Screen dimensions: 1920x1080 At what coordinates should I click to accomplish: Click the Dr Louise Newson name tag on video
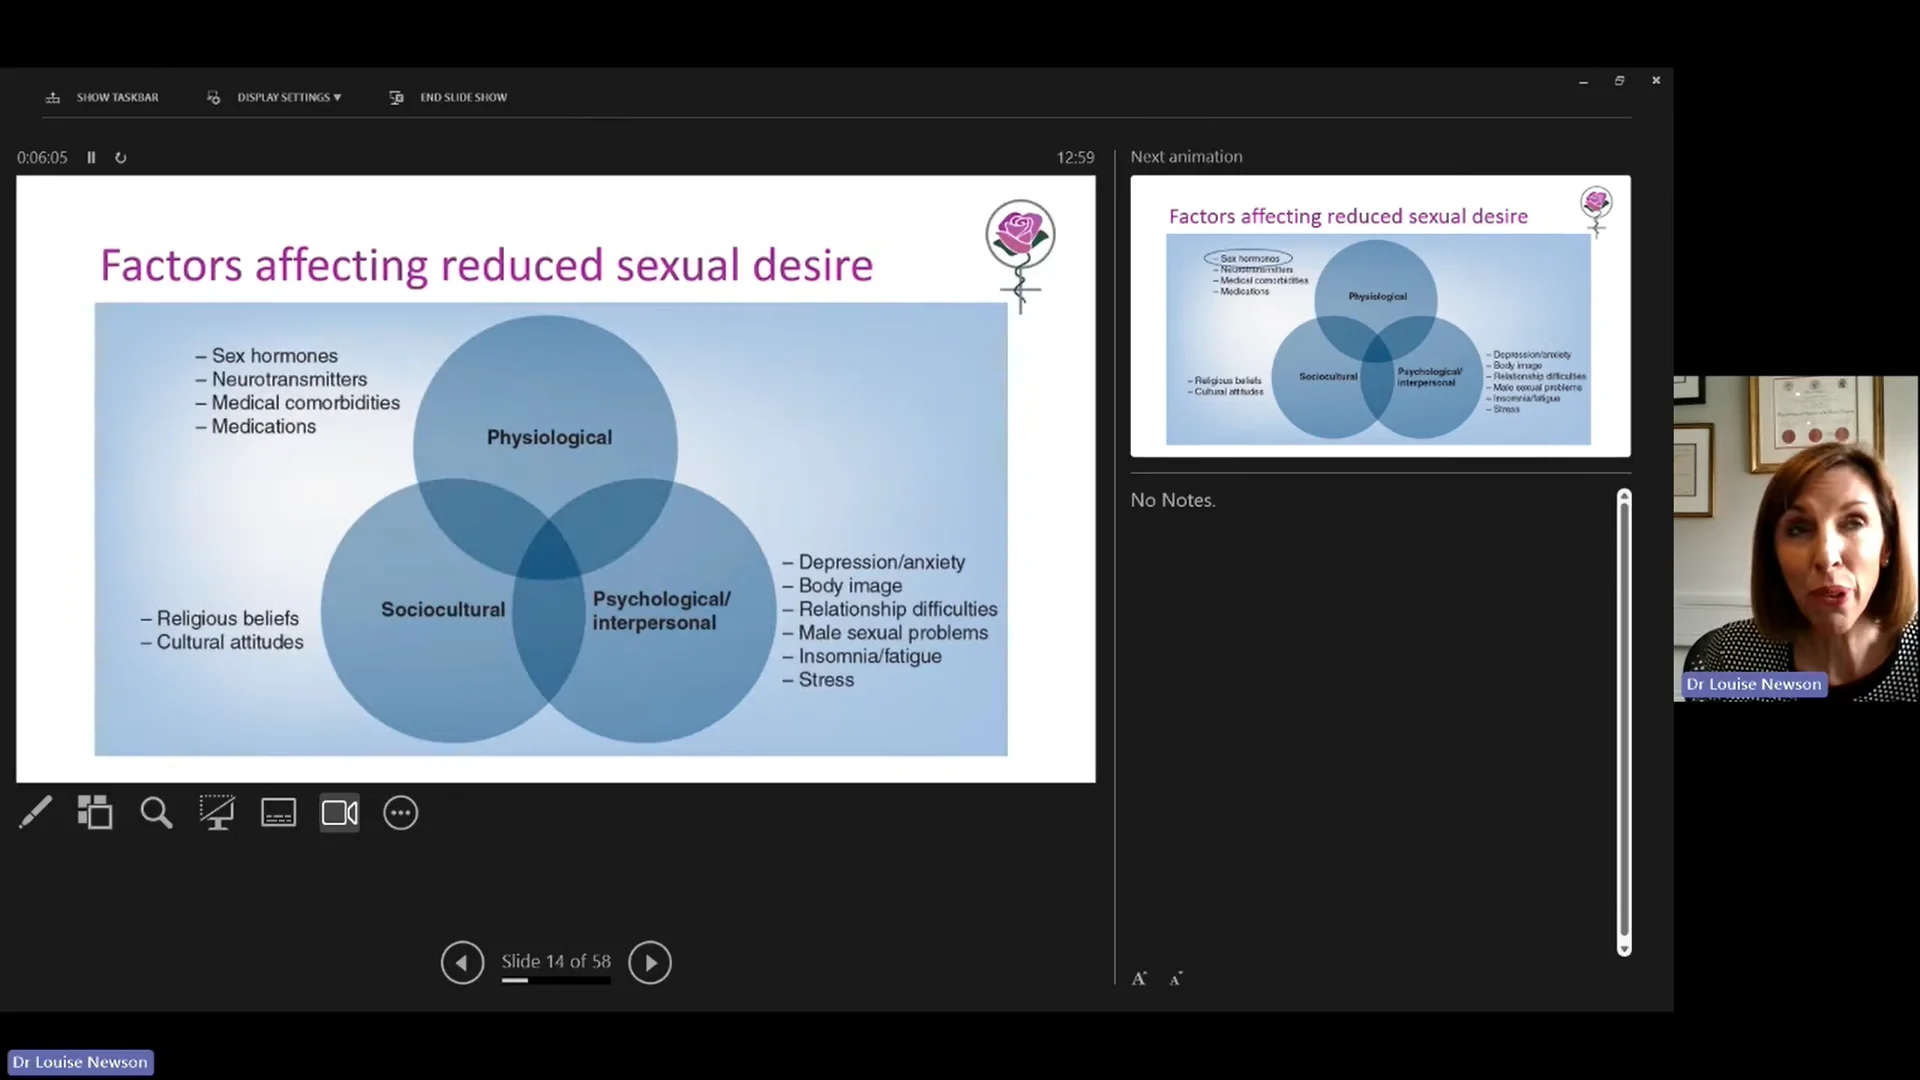coord(1754,684)
